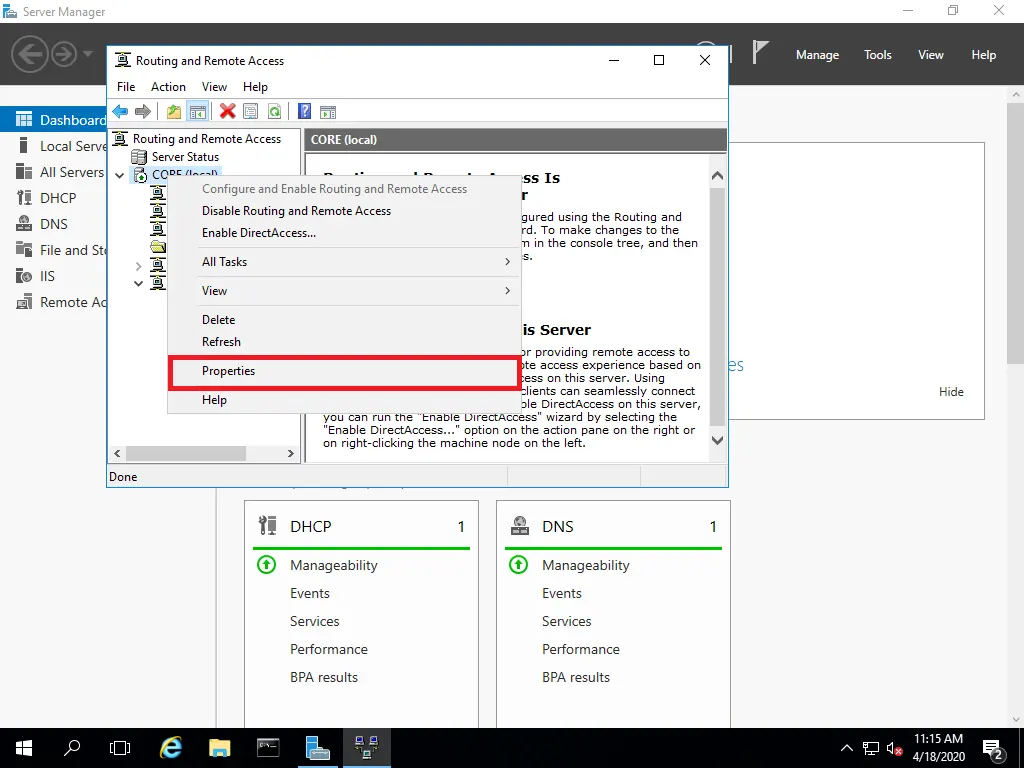Show hidden tray icons chevron
The width and height of the screenshot is (1024, 768).
(846, 748)
